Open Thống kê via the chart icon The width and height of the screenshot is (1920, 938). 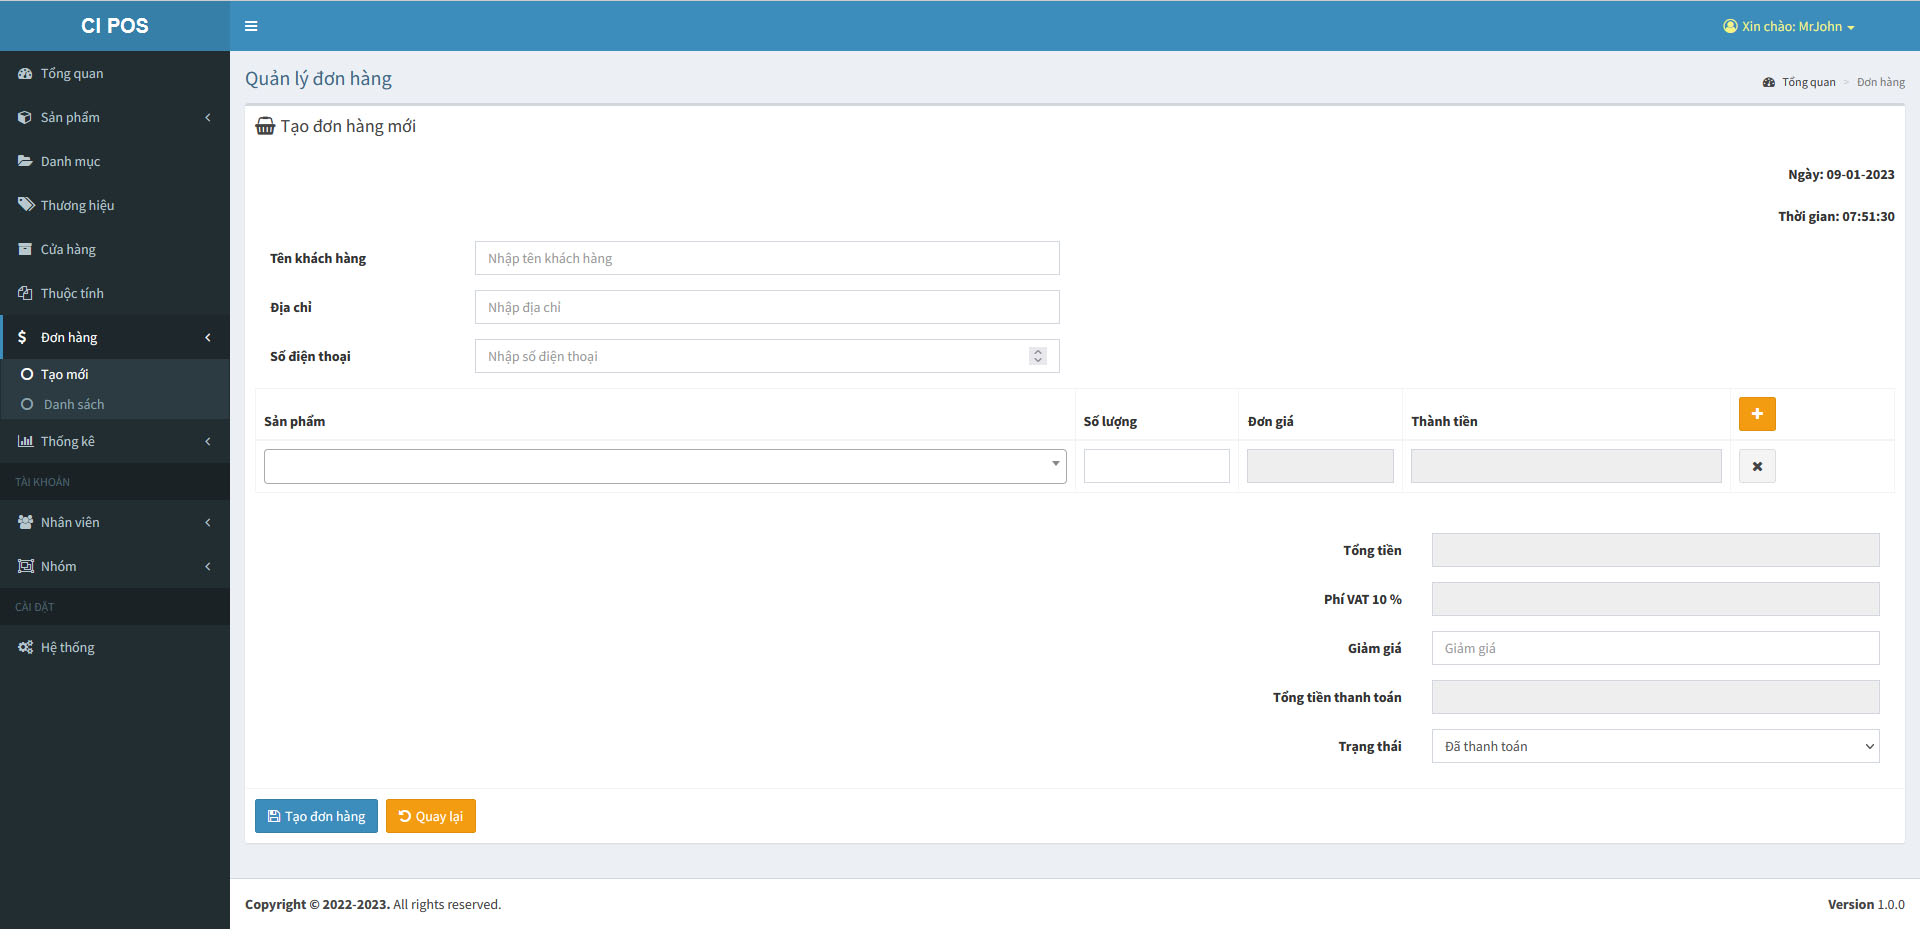(24, 441)
